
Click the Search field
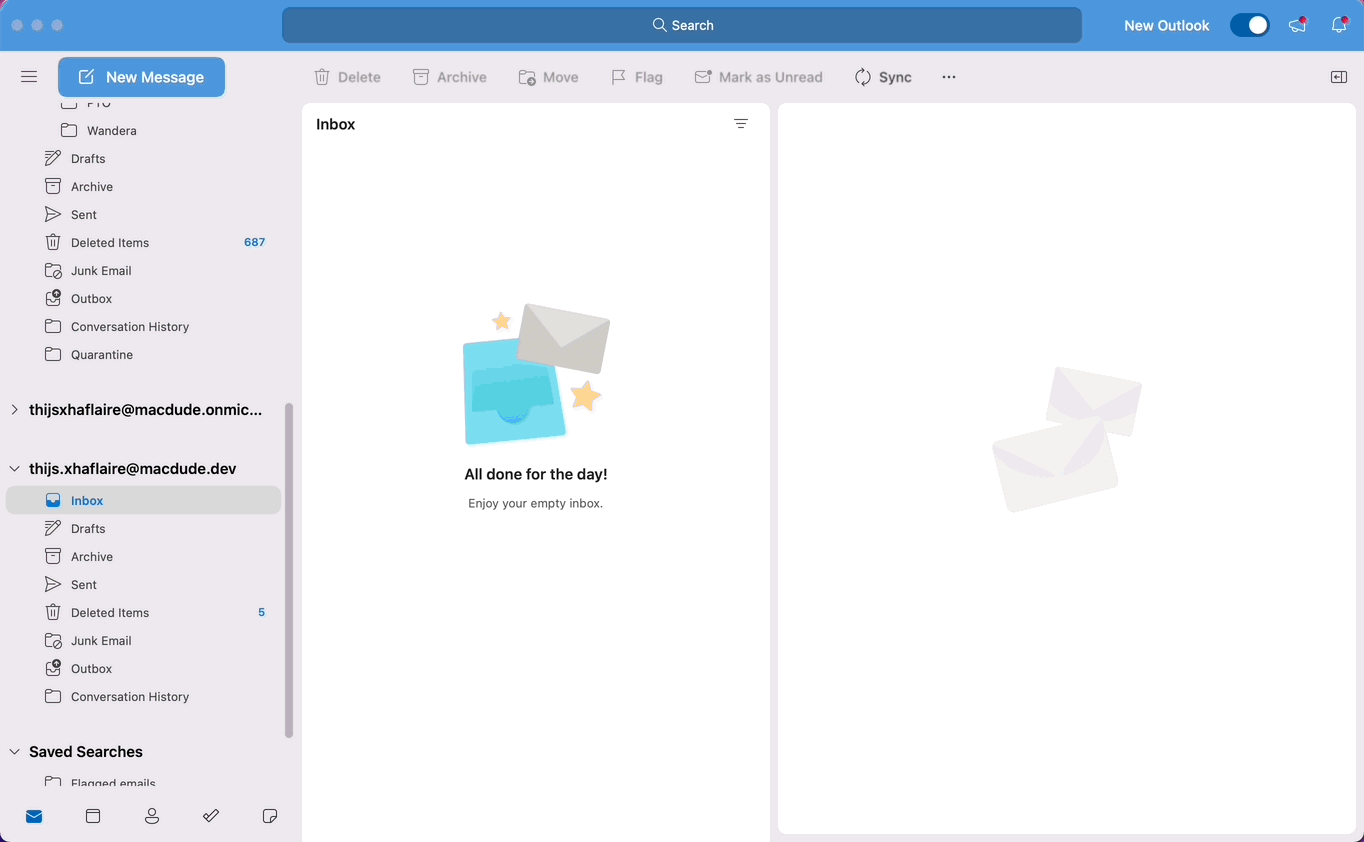click(x=682, y=25)
